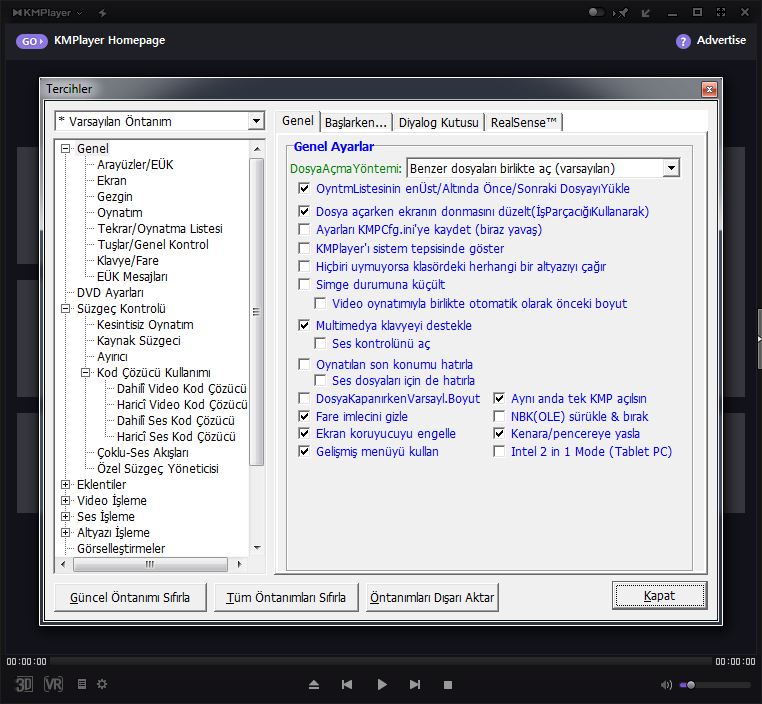Image resolution: width=762 pixels, height=704 pixels.
Task: Select Görselleştirmeler tree item
Action: point(121,549)
